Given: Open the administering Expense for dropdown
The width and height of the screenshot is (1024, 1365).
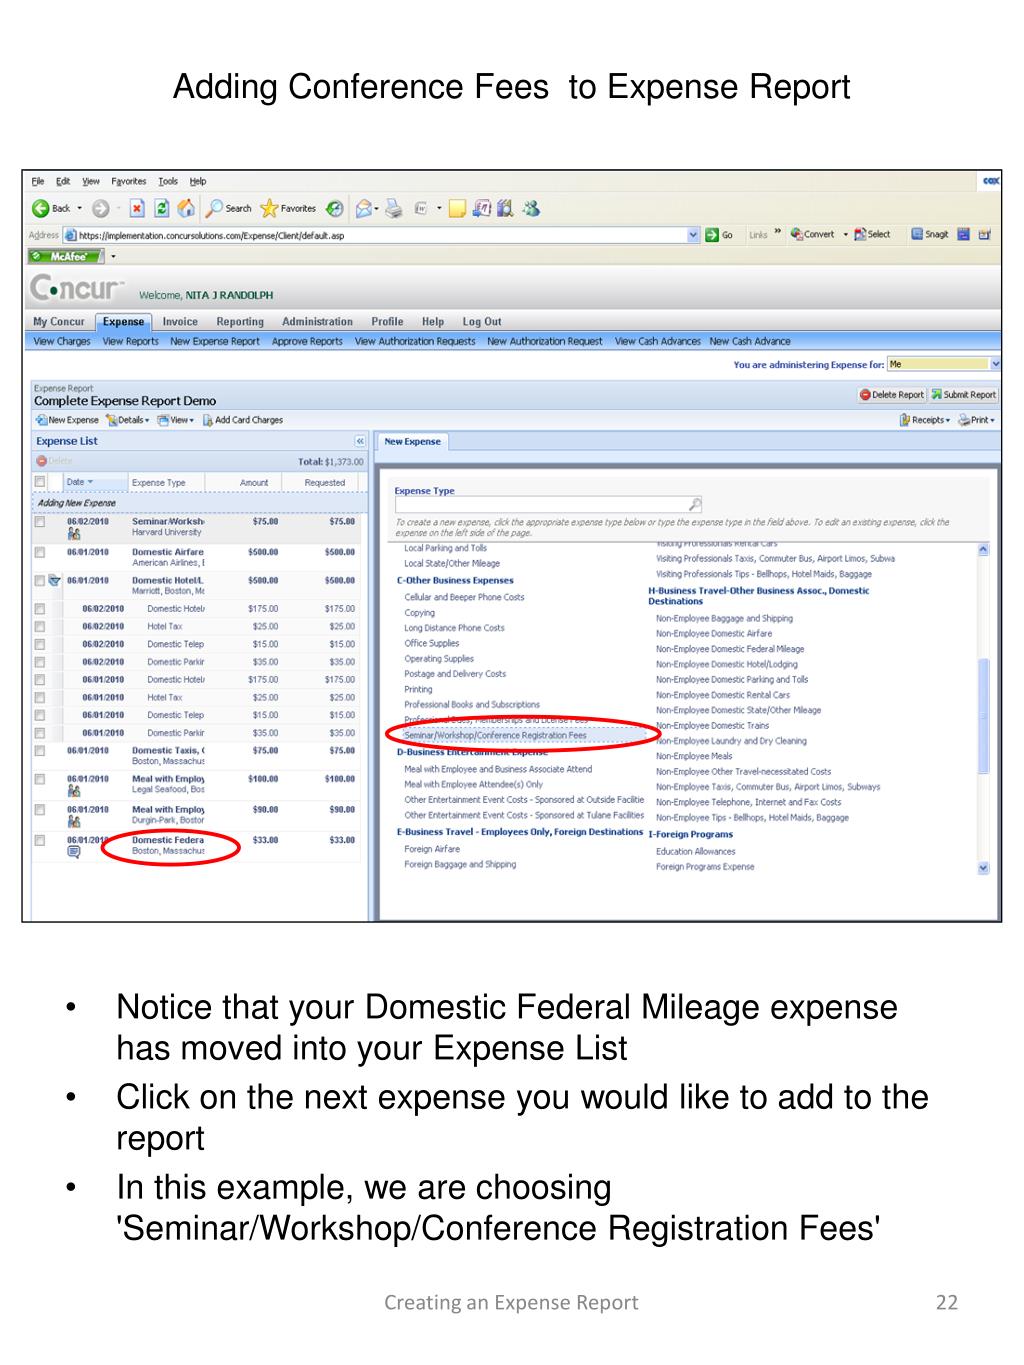Looking at the screenshot, I should tap(995, 364).
